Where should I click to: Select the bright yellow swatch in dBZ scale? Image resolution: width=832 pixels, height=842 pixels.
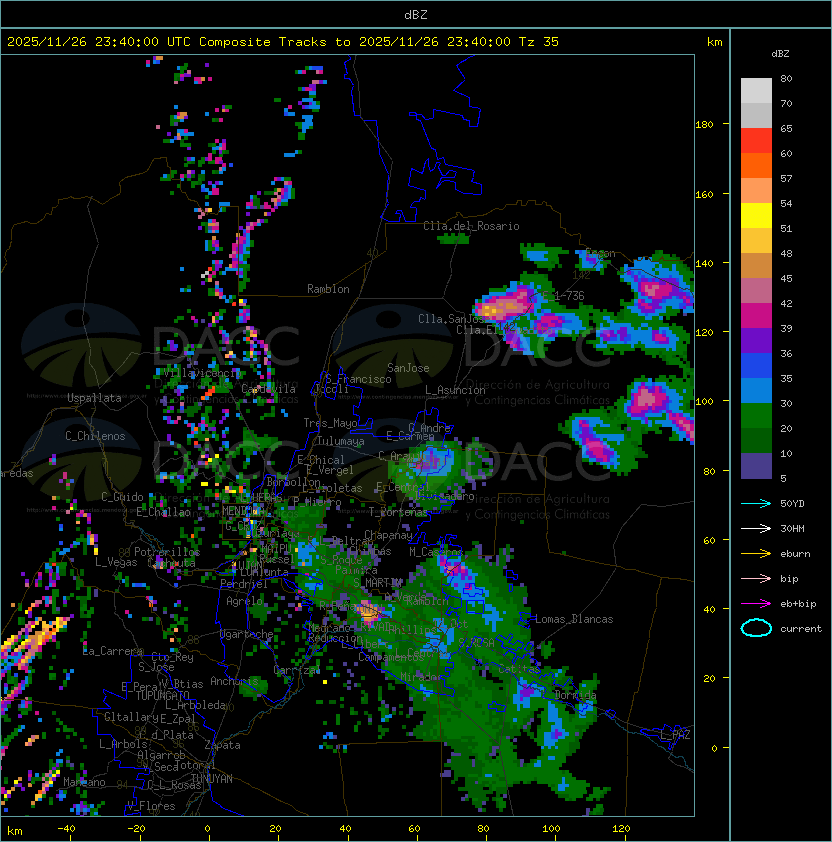(x=756, y=216)
